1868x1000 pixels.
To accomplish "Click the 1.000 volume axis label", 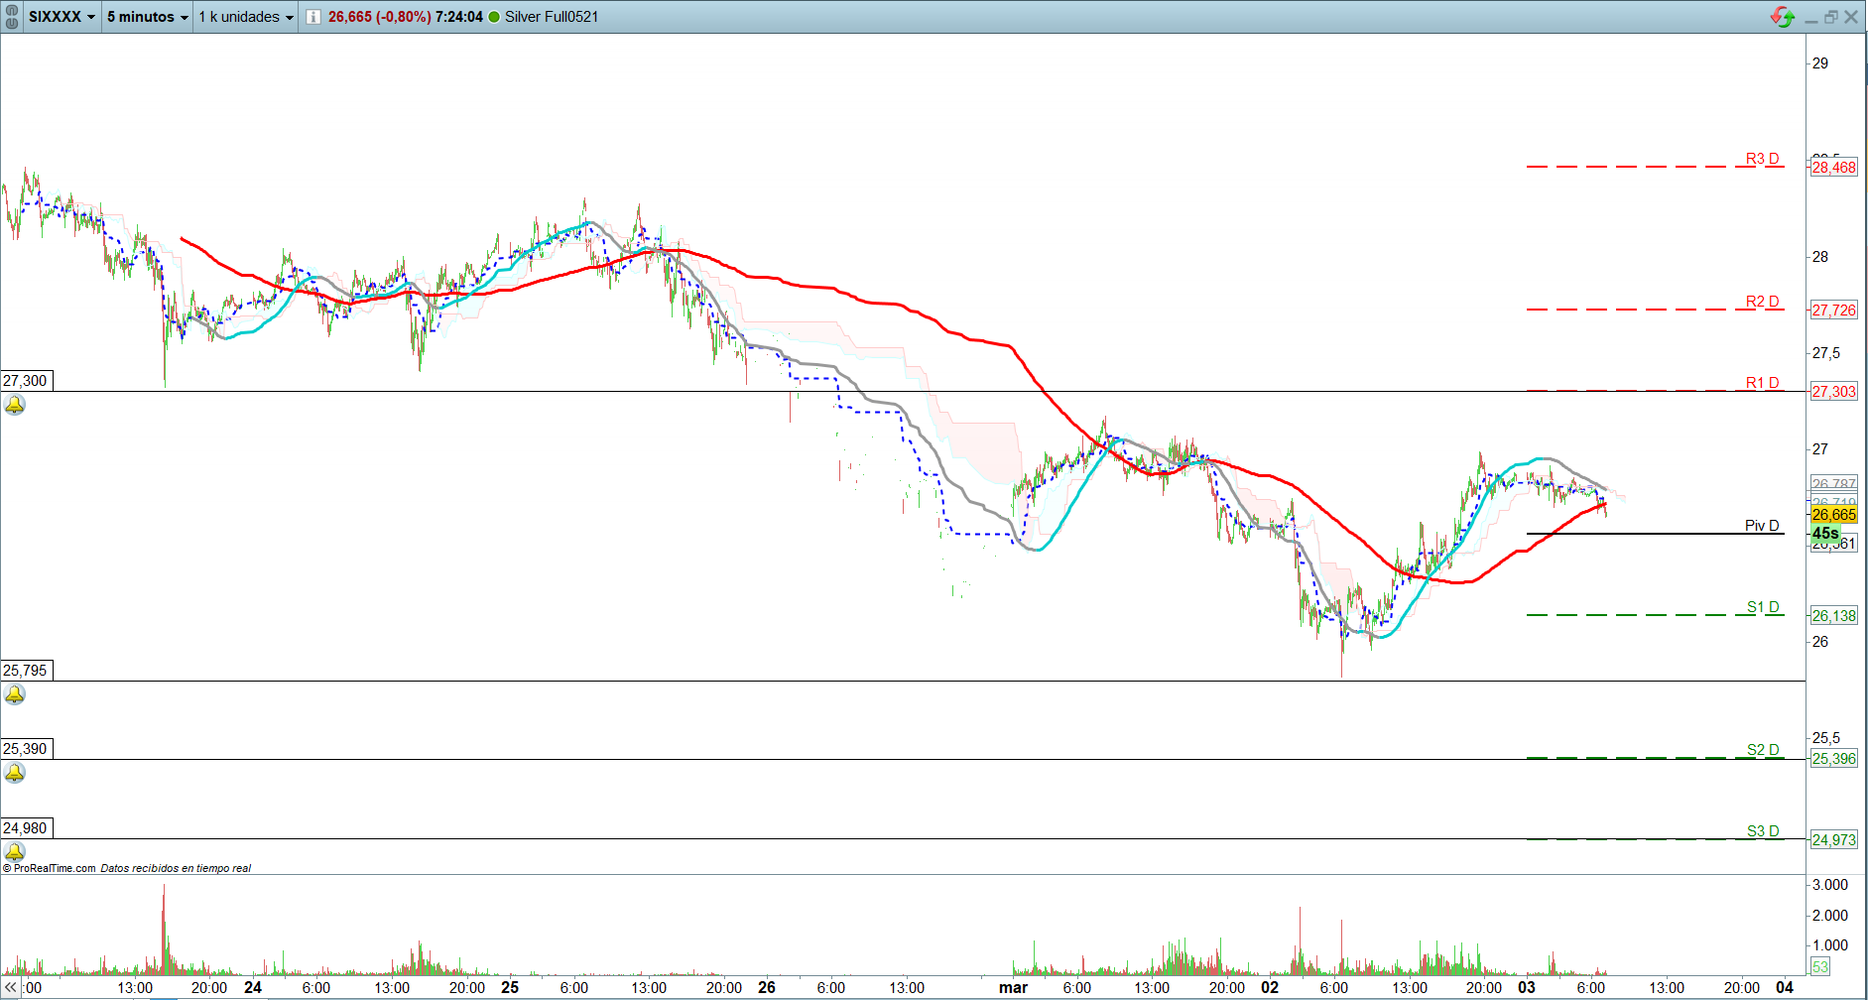I will [1830, 945].
